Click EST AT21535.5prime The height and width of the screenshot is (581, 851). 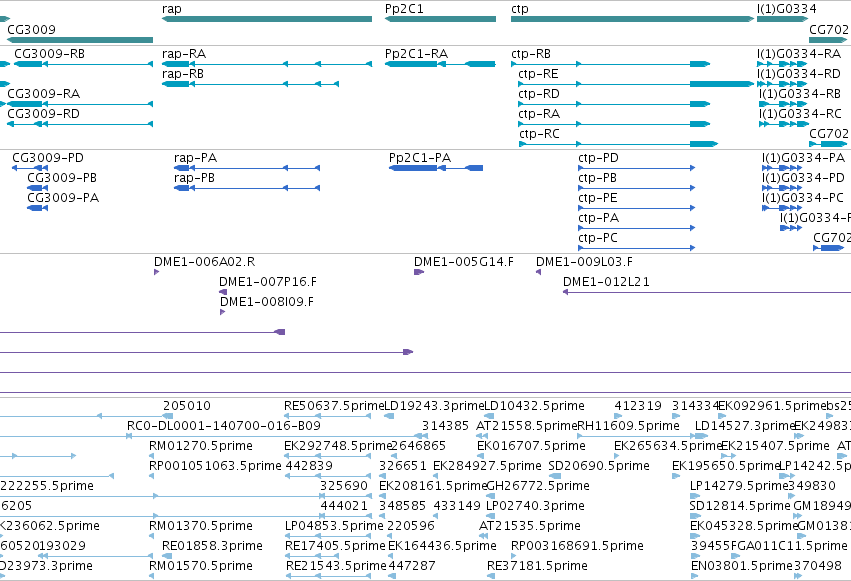pyautogui.click(x=530, y=526)
